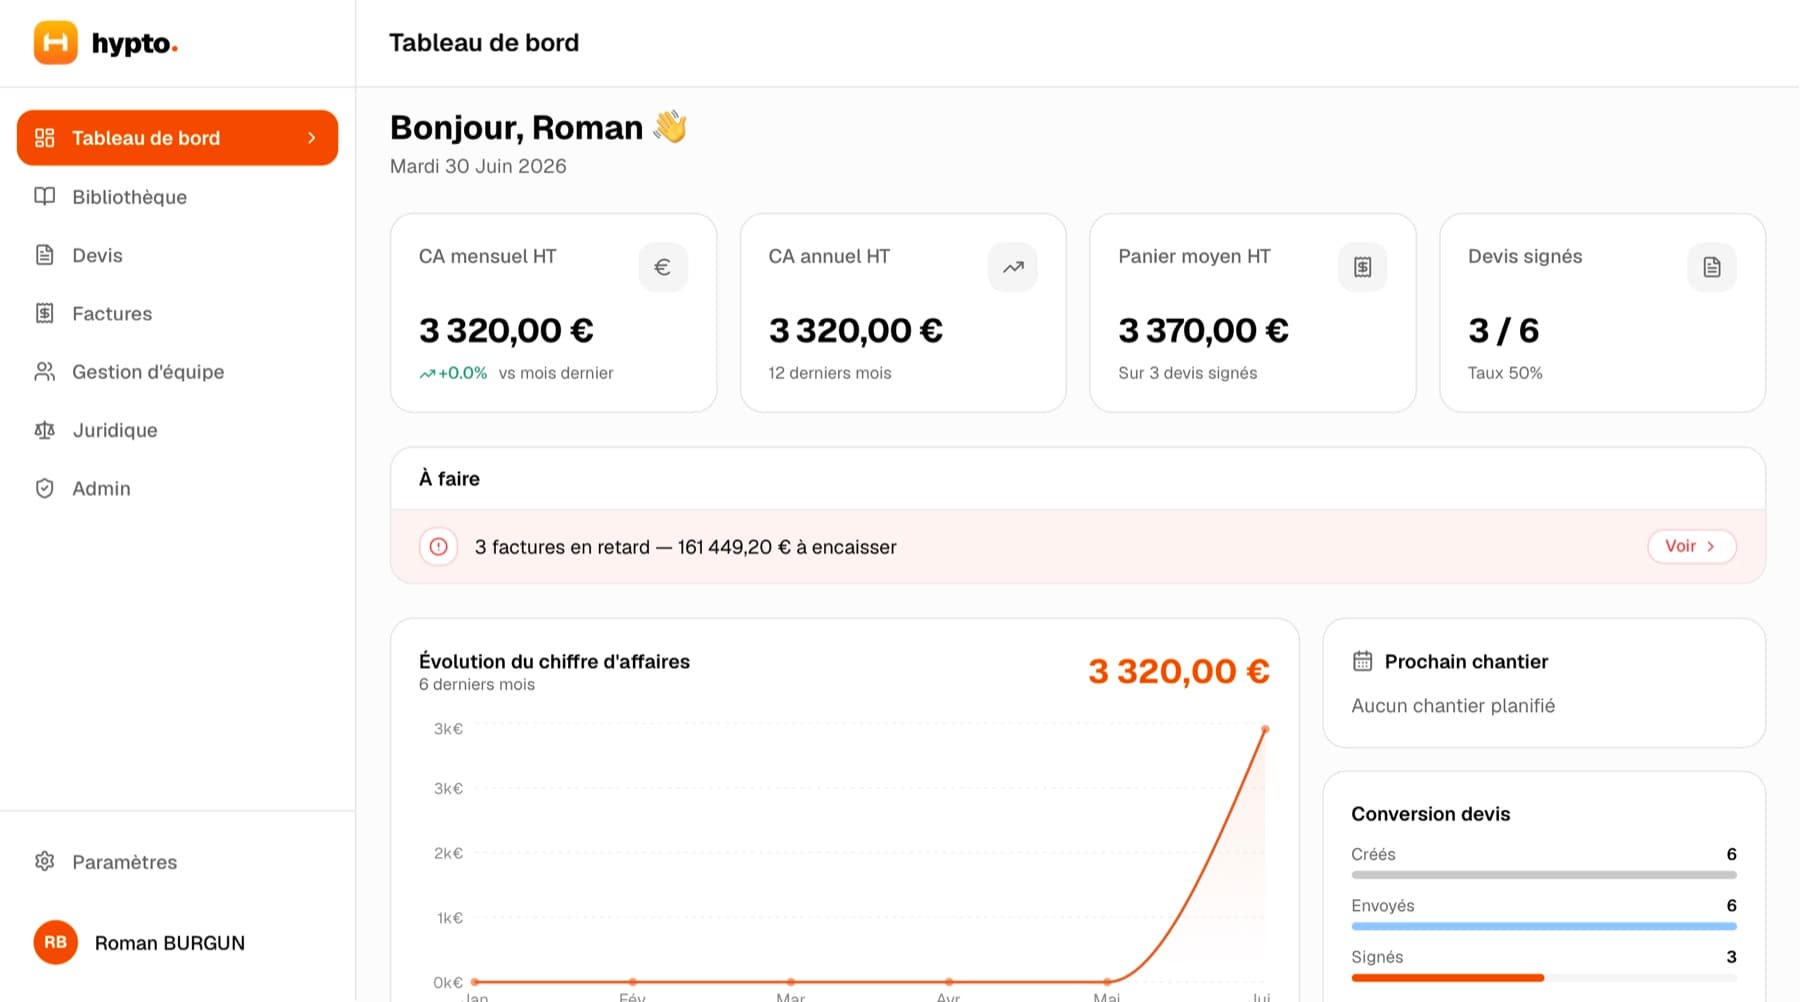Click the May data point on revenue chart
Viewport: 1800px width, 1002px height.
coord(1107,982)
